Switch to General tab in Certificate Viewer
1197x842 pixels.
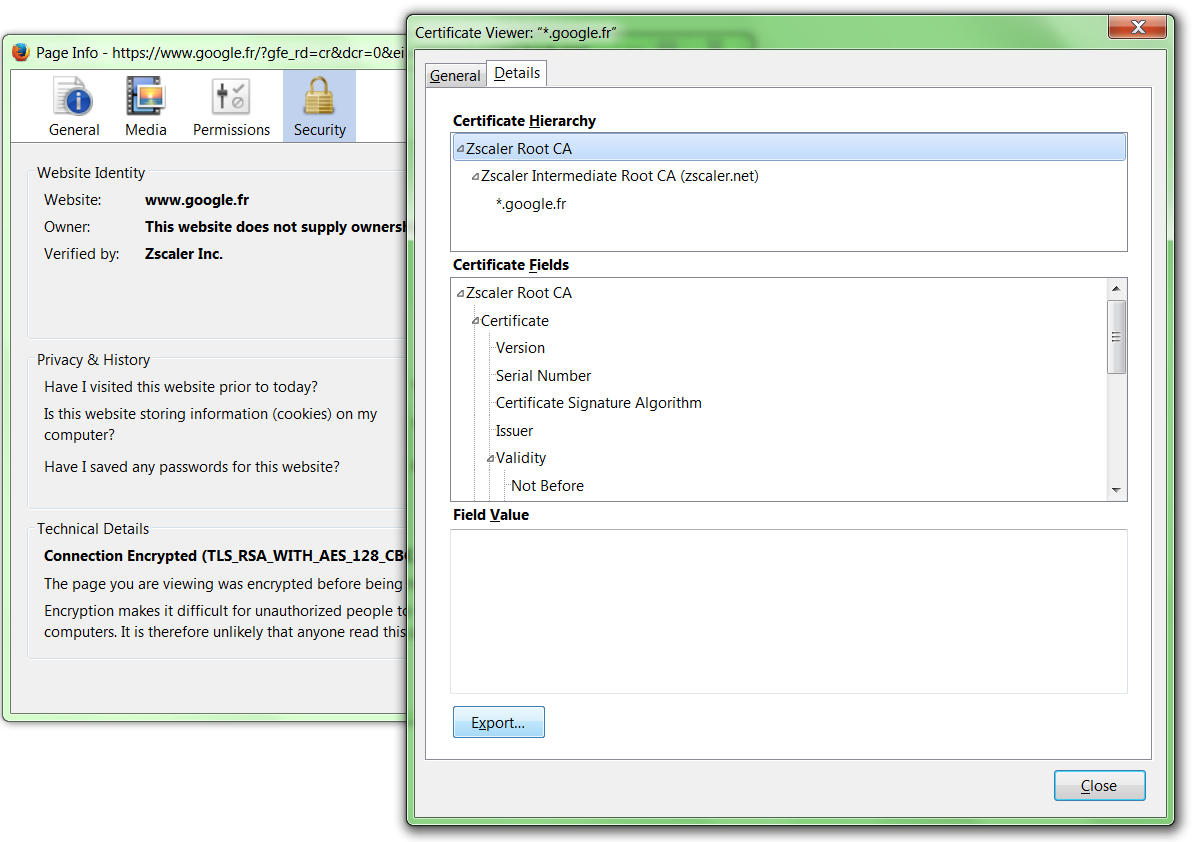455,76
